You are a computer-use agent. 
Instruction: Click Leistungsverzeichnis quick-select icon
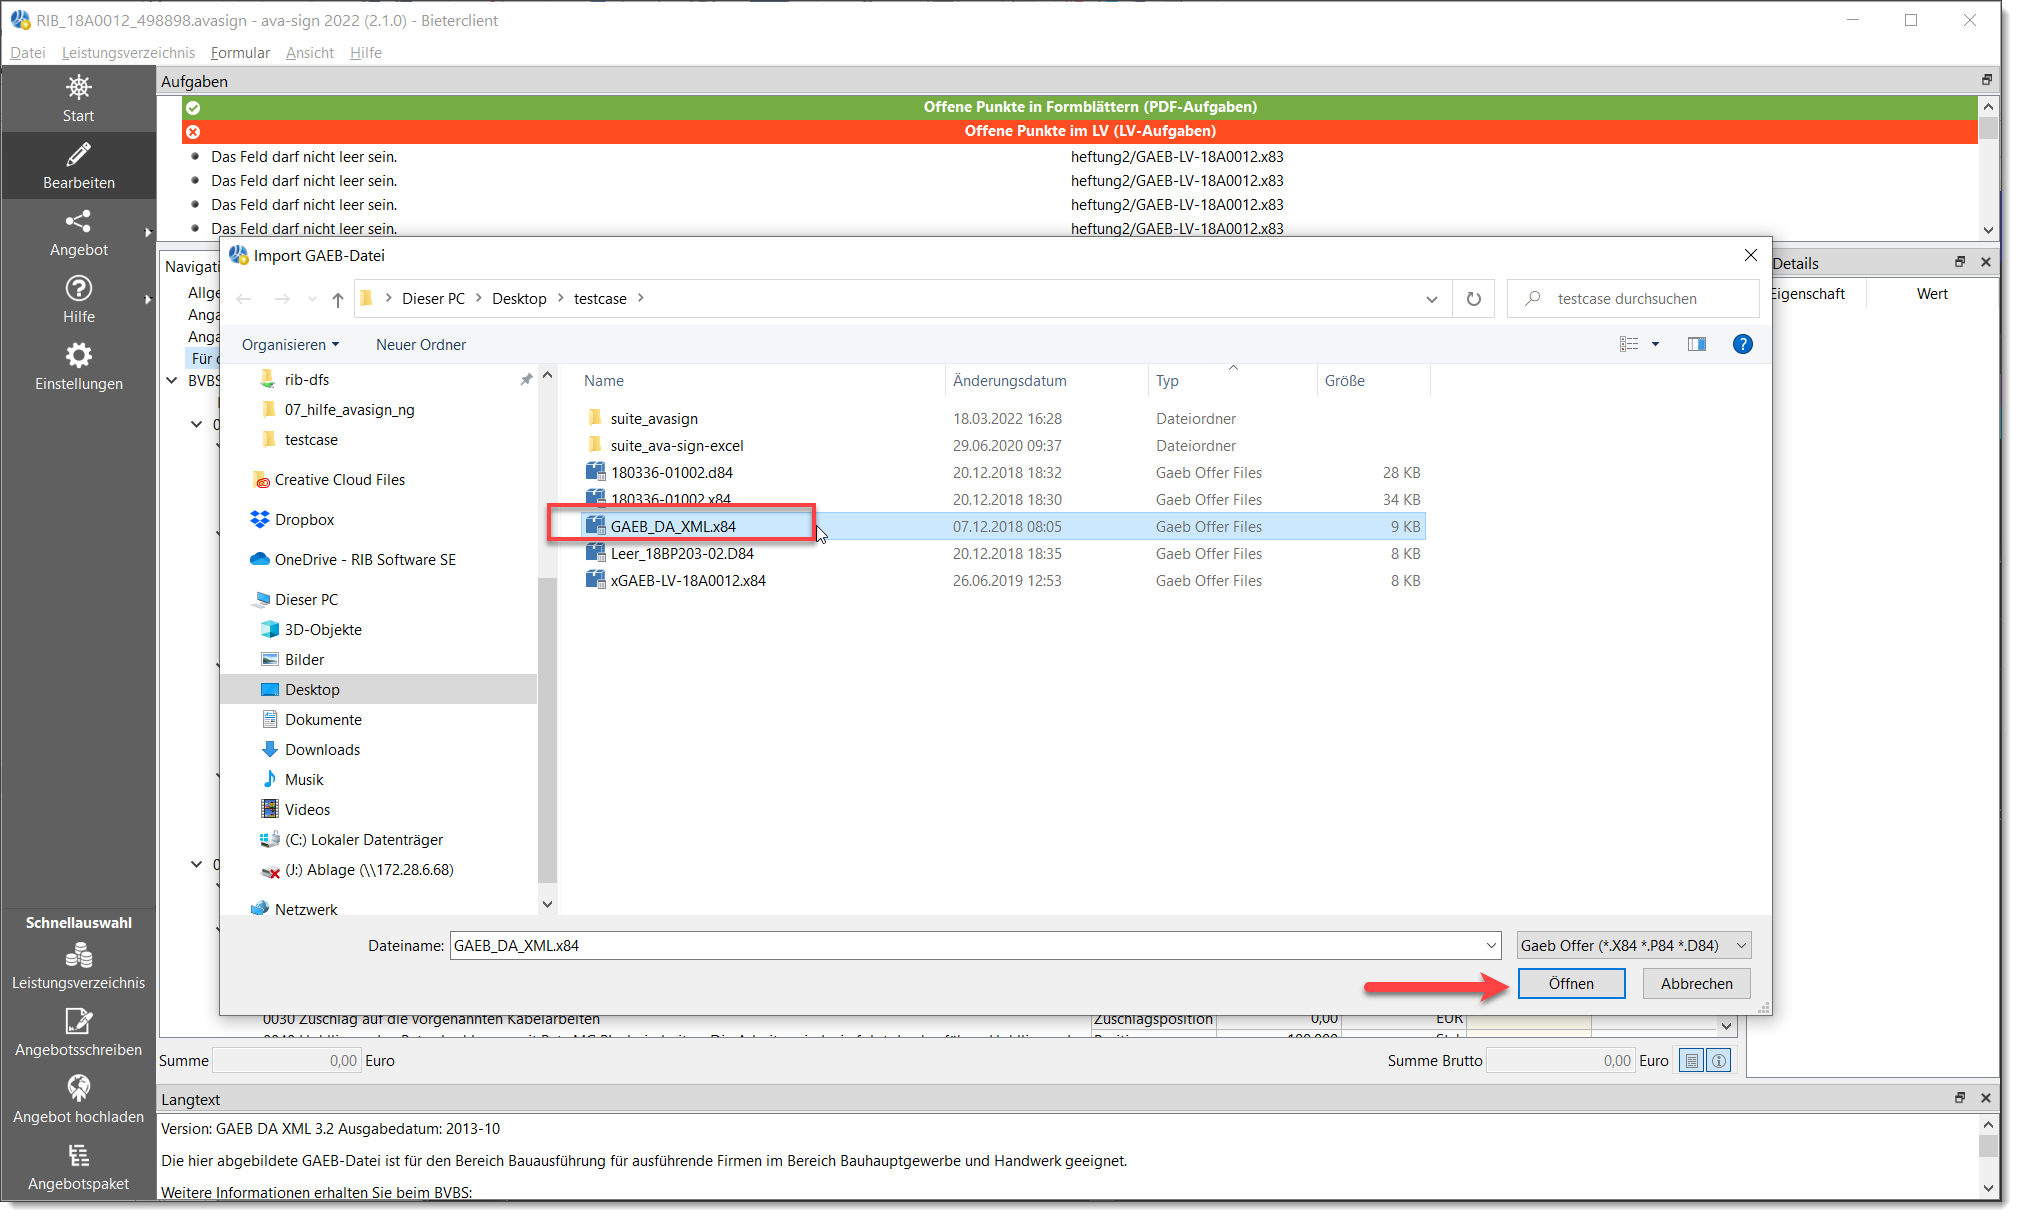(78, 956)
